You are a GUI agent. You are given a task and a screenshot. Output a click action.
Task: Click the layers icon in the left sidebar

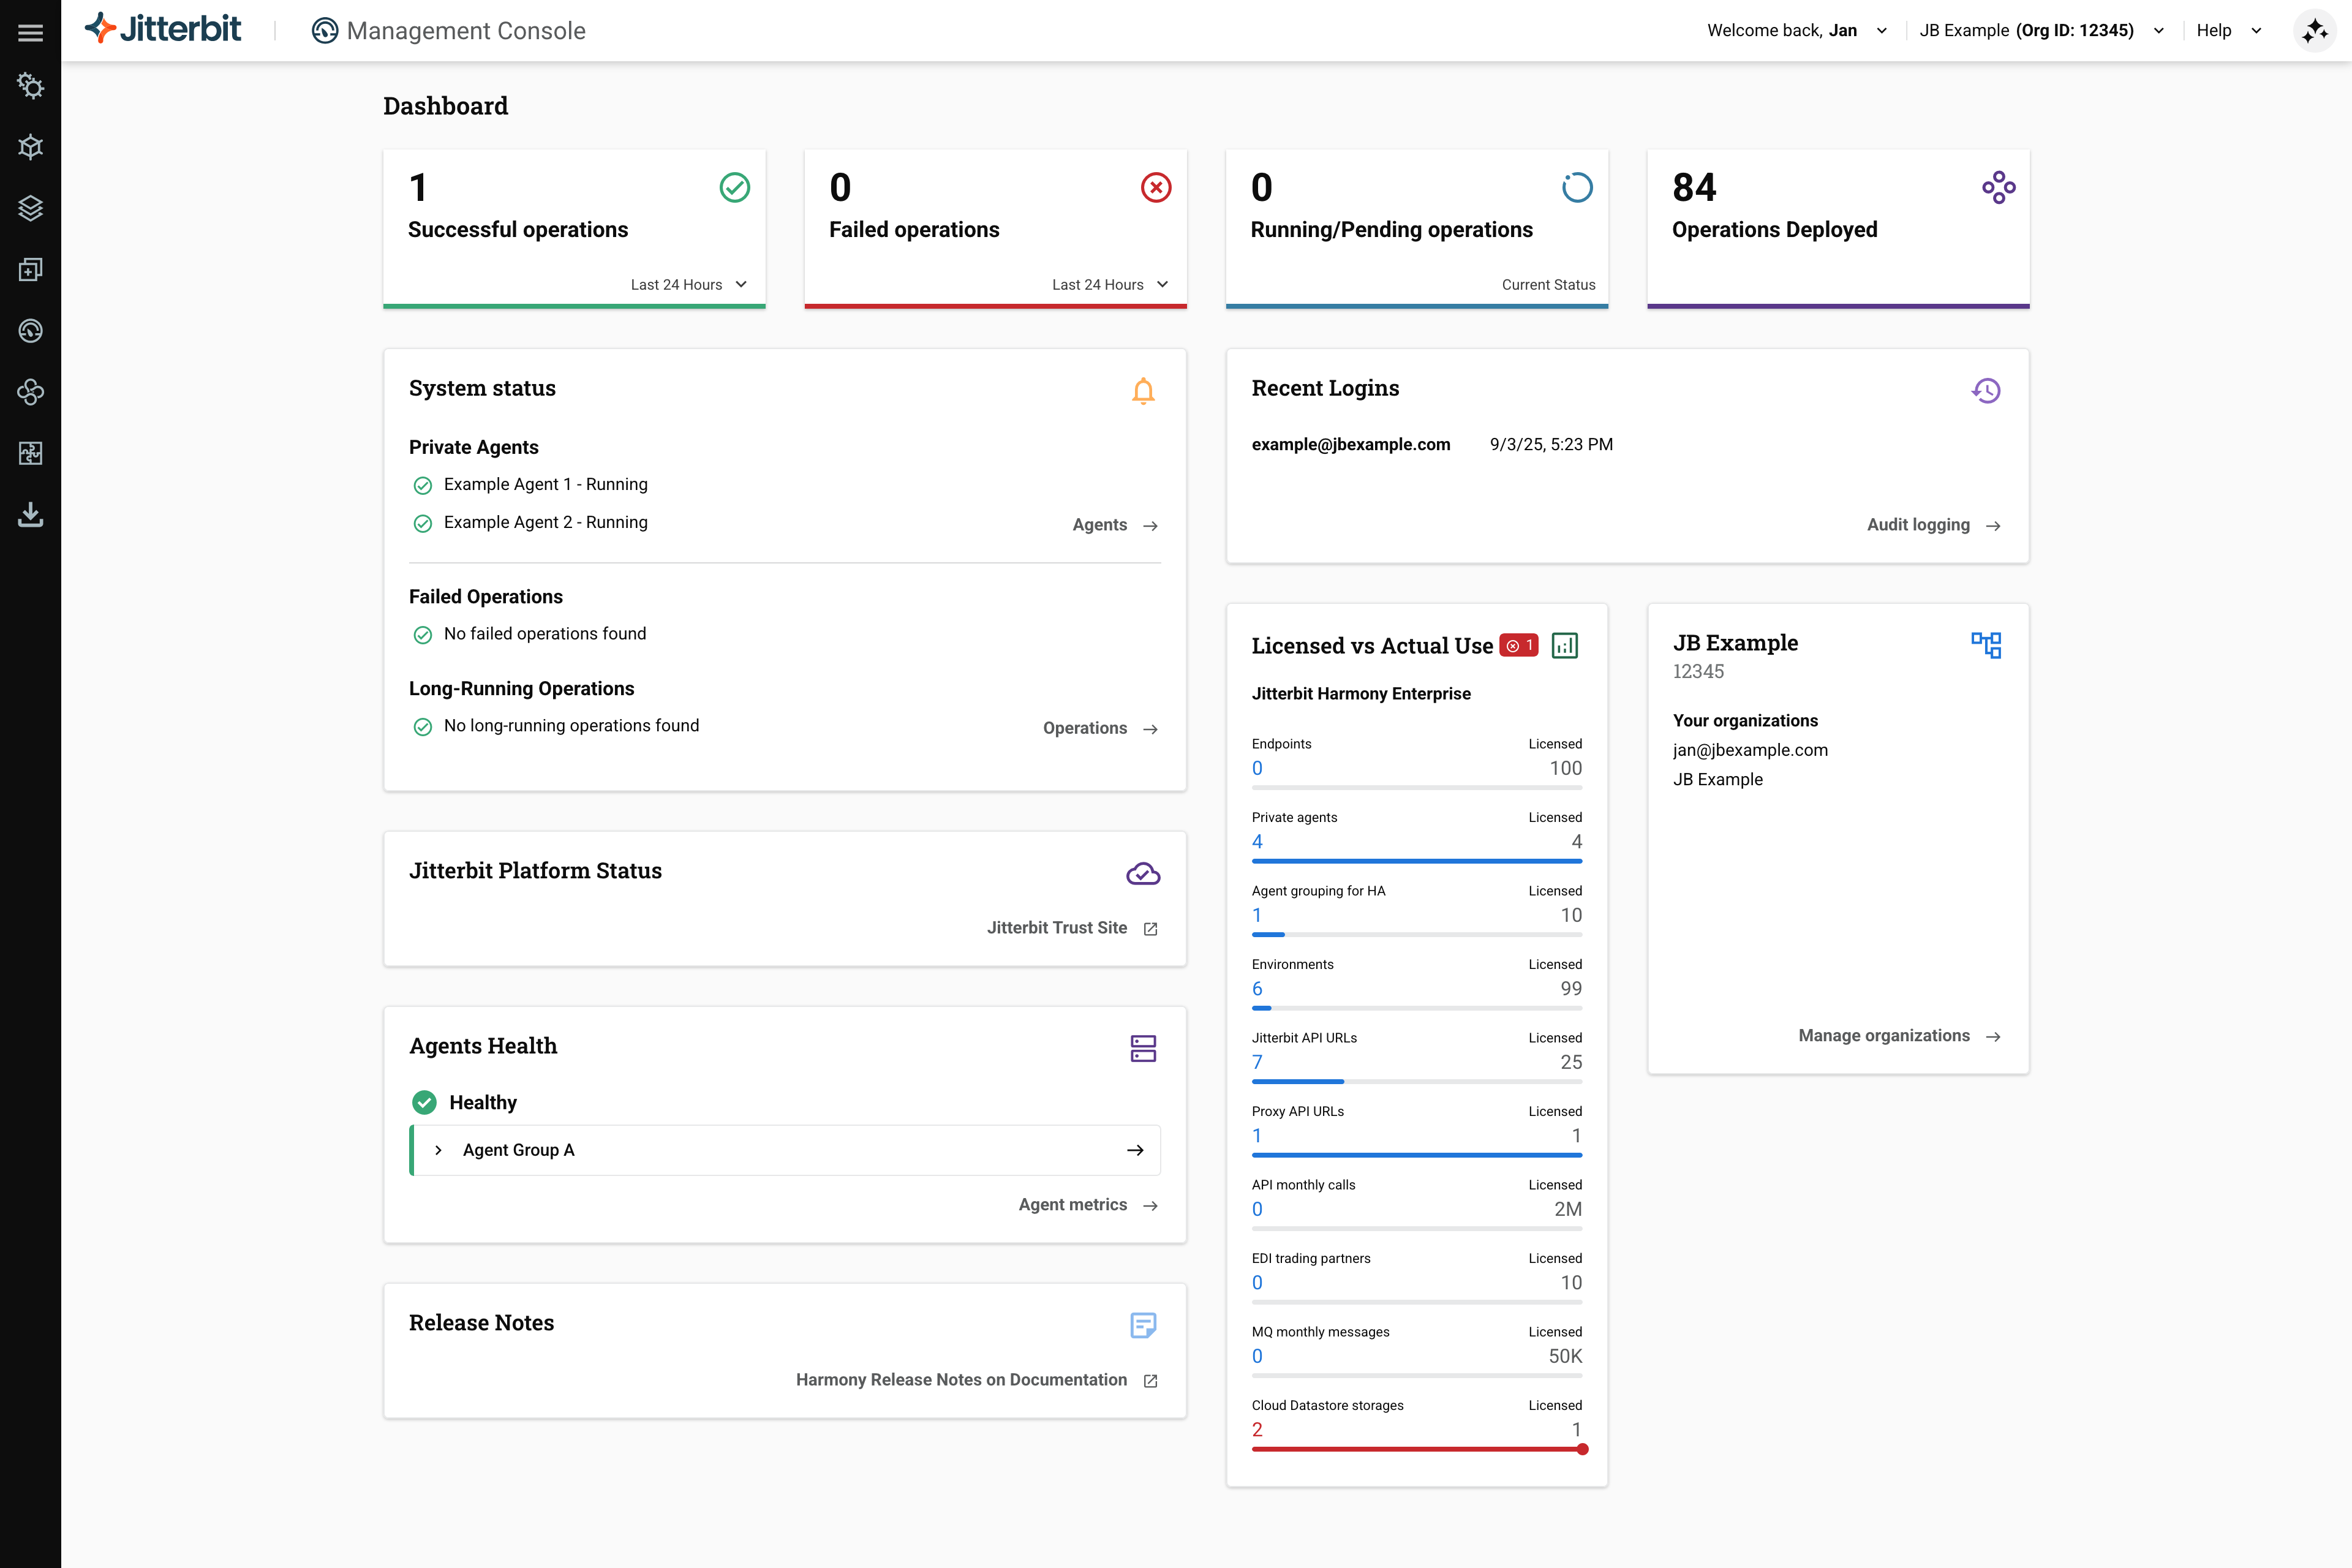(x=31, y=208)
